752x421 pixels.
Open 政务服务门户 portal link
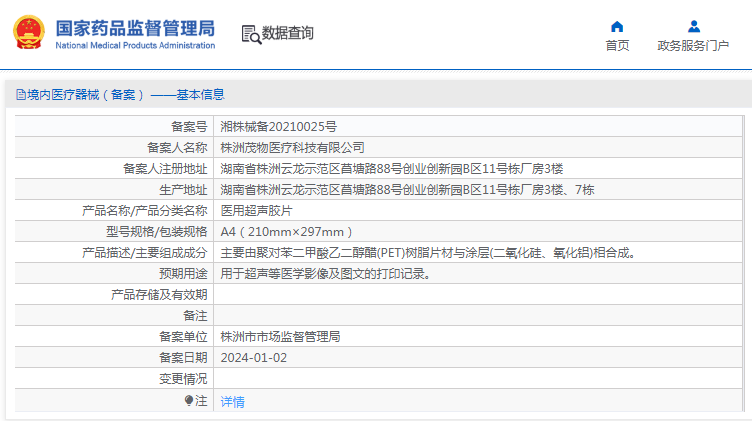pos(693,46)
